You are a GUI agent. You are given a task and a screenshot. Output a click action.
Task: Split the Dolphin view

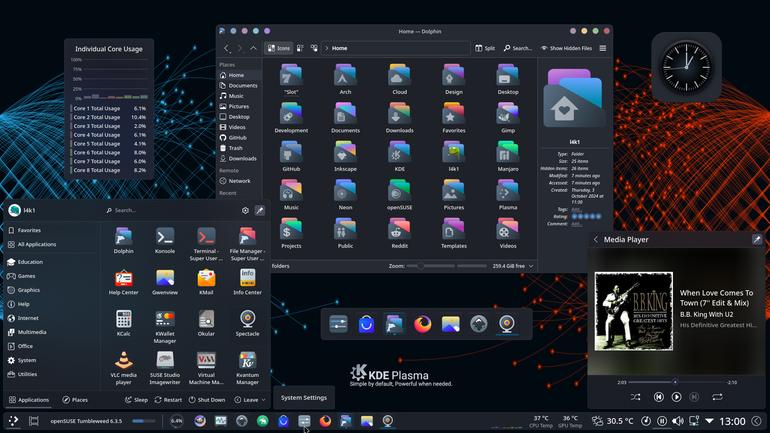[485, 48]
